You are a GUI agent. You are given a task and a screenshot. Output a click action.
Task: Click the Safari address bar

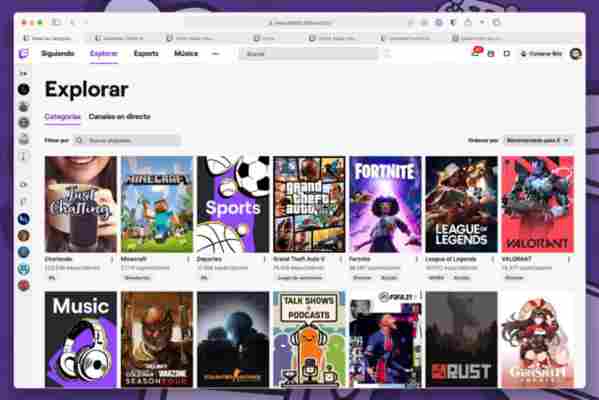tap(299, 23)
